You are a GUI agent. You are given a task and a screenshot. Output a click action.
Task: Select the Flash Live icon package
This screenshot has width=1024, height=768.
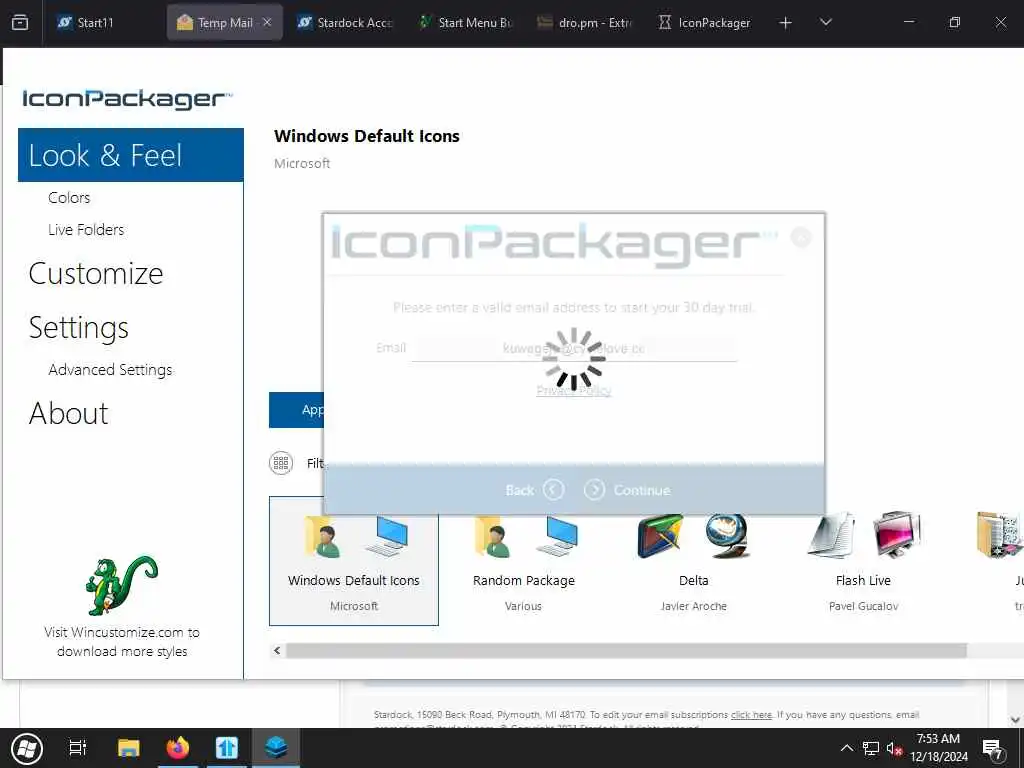tap(863, 563)
